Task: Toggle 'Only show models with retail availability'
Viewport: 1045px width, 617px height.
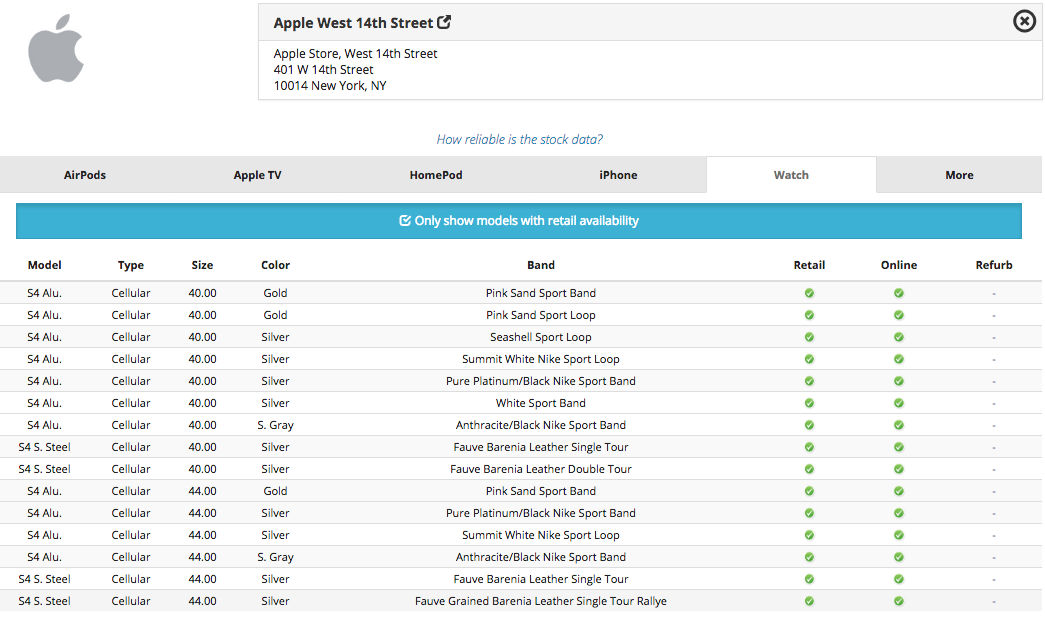Action: point(519,221)
